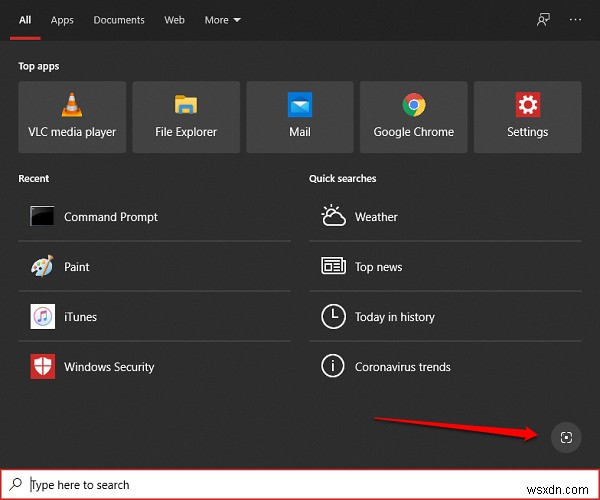Click the Windows Security shield icon
The image size is (600, 500).
point(42,366)
